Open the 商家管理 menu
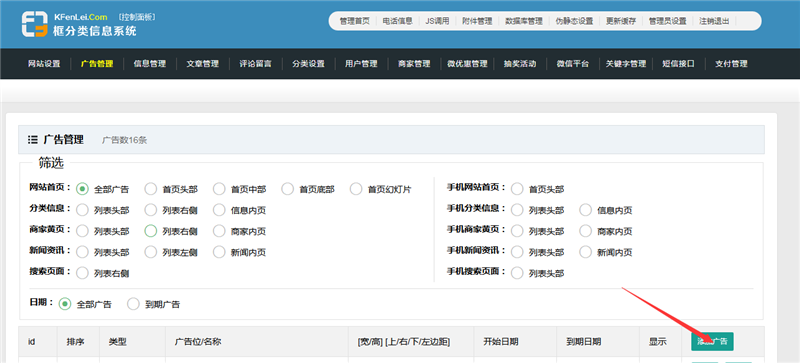 [x=414, y=64]
